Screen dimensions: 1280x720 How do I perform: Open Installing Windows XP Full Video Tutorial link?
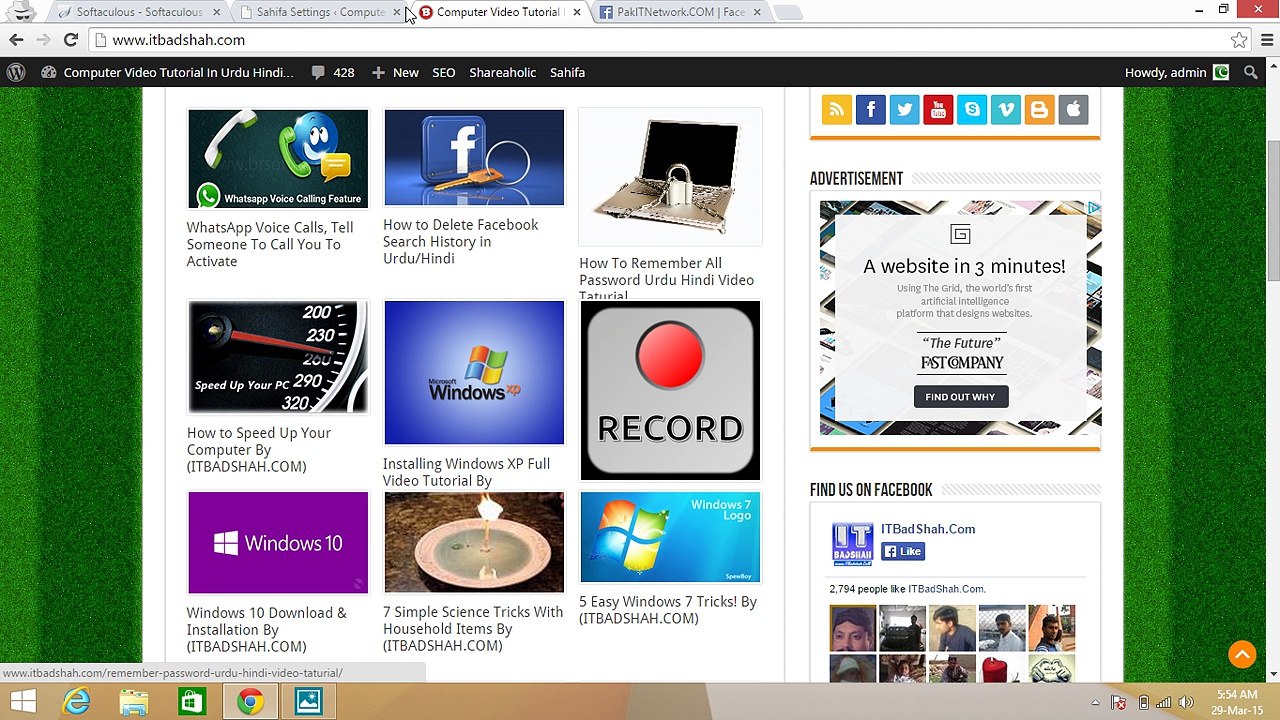[x=466, y=472]
